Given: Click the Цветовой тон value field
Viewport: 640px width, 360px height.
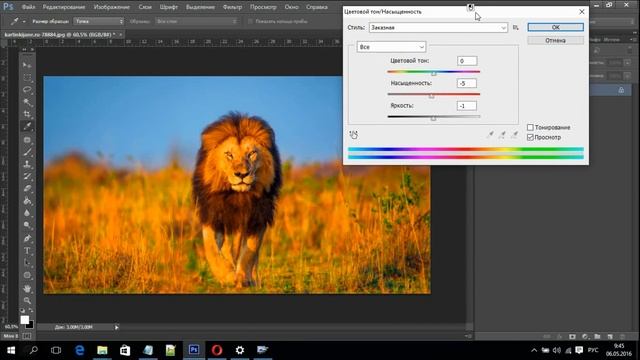Looking at the screenshot, I should click(467, 61).
